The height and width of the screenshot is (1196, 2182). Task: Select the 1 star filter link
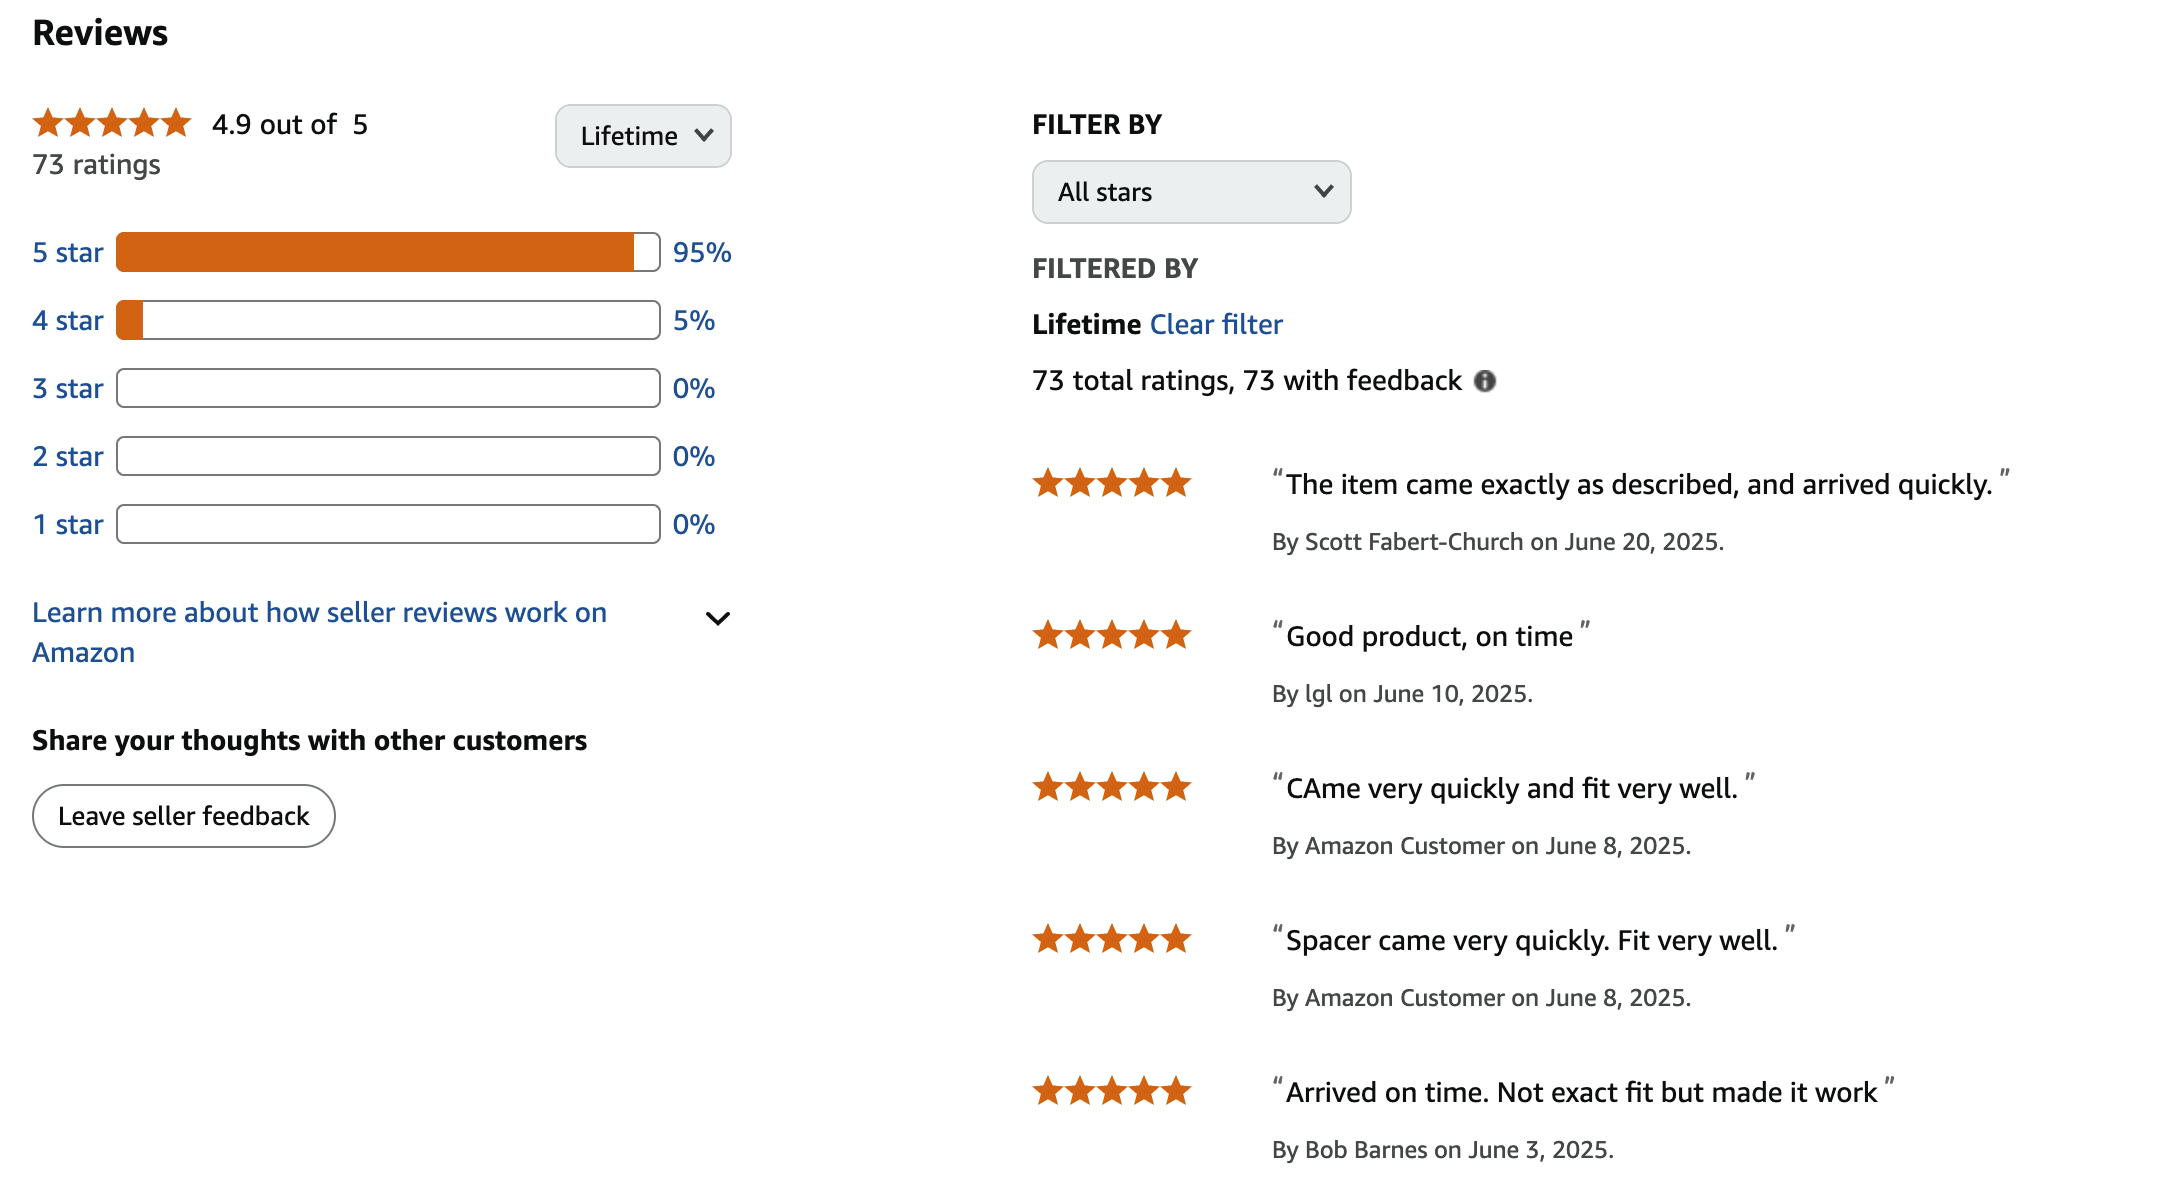click(66, 523)
